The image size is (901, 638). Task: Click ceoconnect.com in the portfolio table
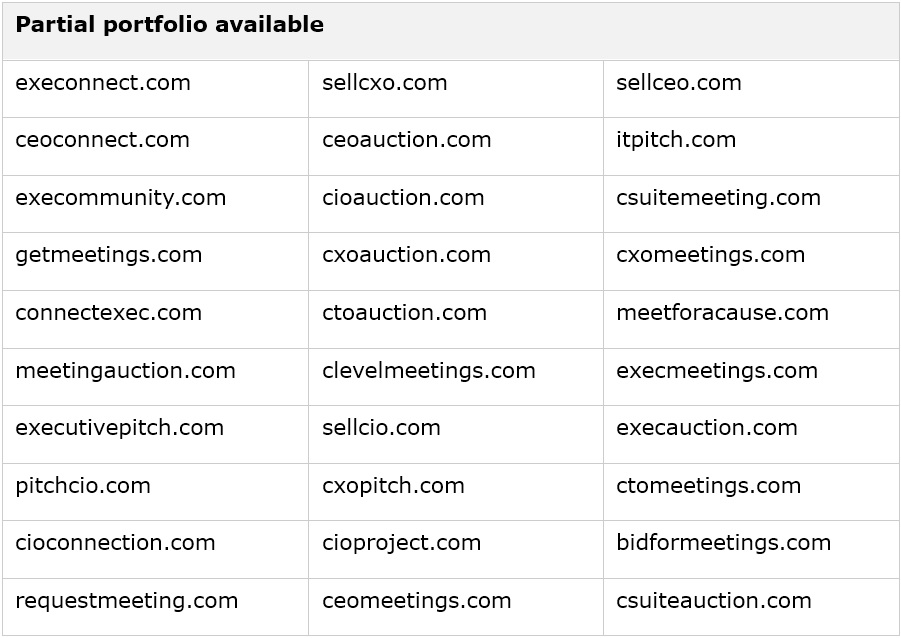102,140
